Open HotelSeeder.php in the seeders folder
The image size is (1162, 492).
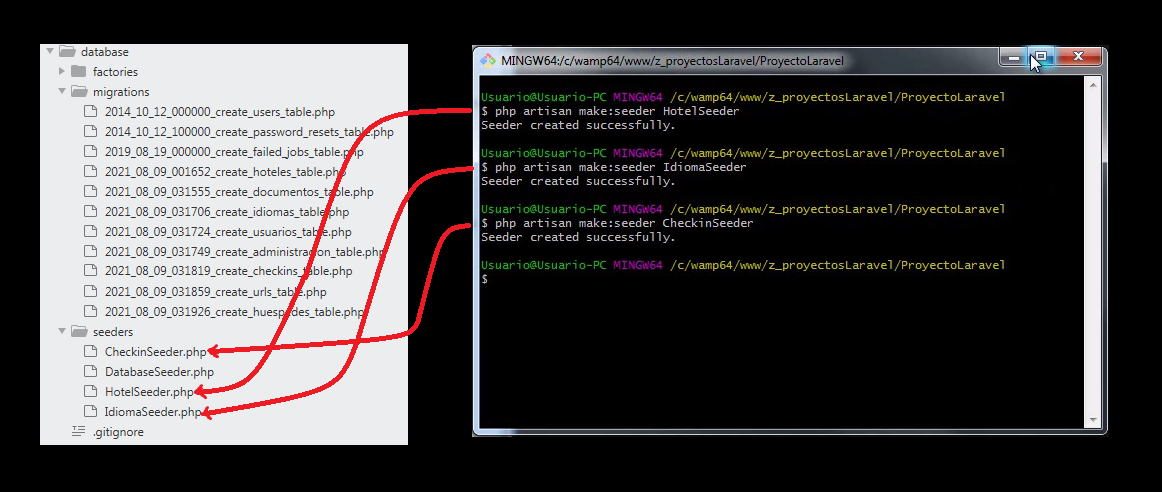pyautogui.click(x=148, y=392)
